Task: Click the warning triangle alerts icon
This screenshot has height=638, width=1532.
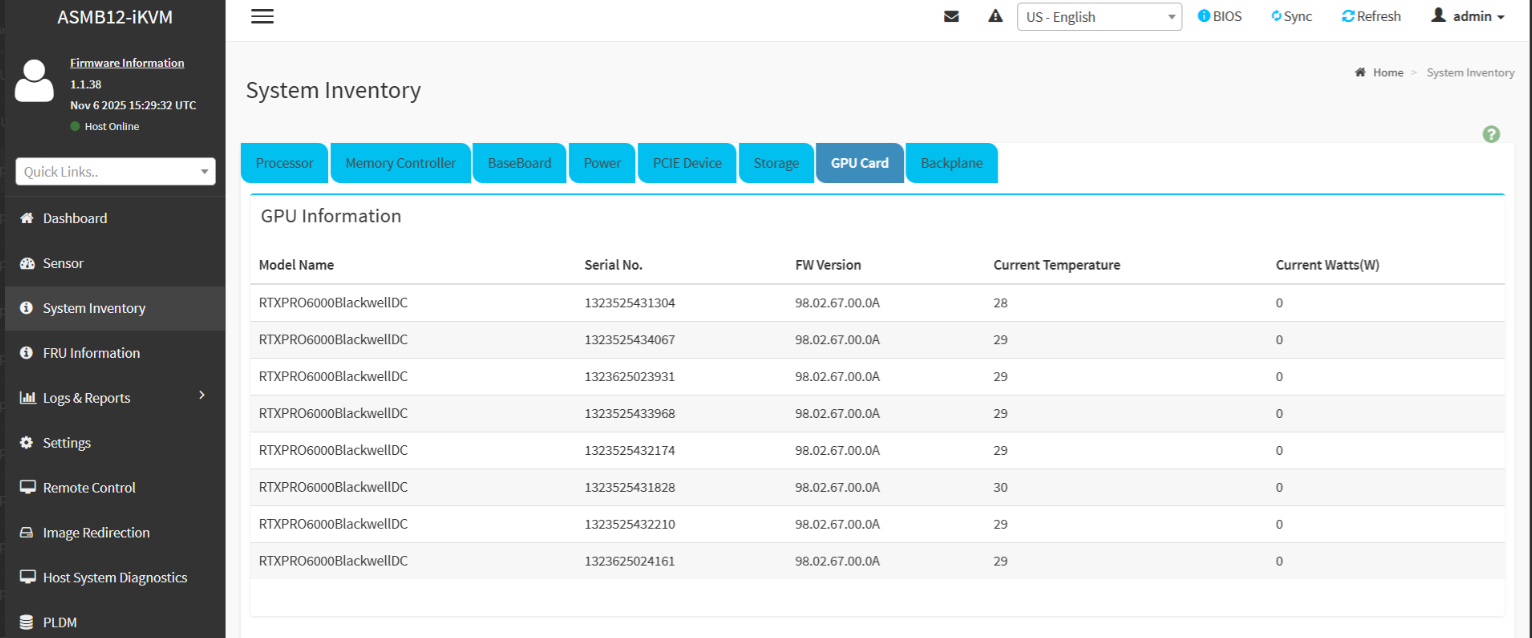Action: [x=995, y=16]
